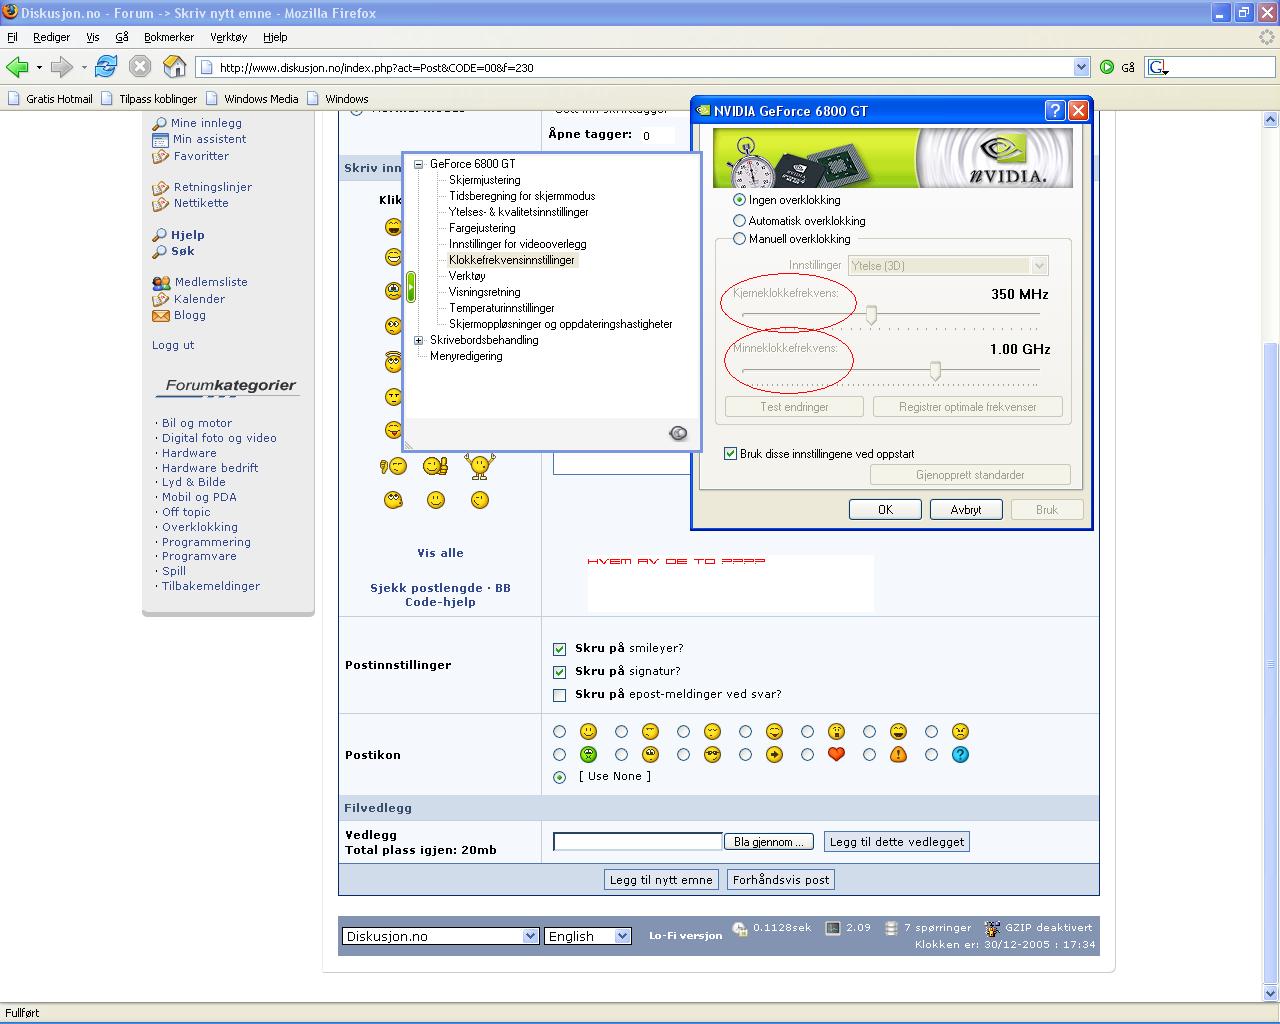Insert the thumbs-up smiley

[435, 466]
